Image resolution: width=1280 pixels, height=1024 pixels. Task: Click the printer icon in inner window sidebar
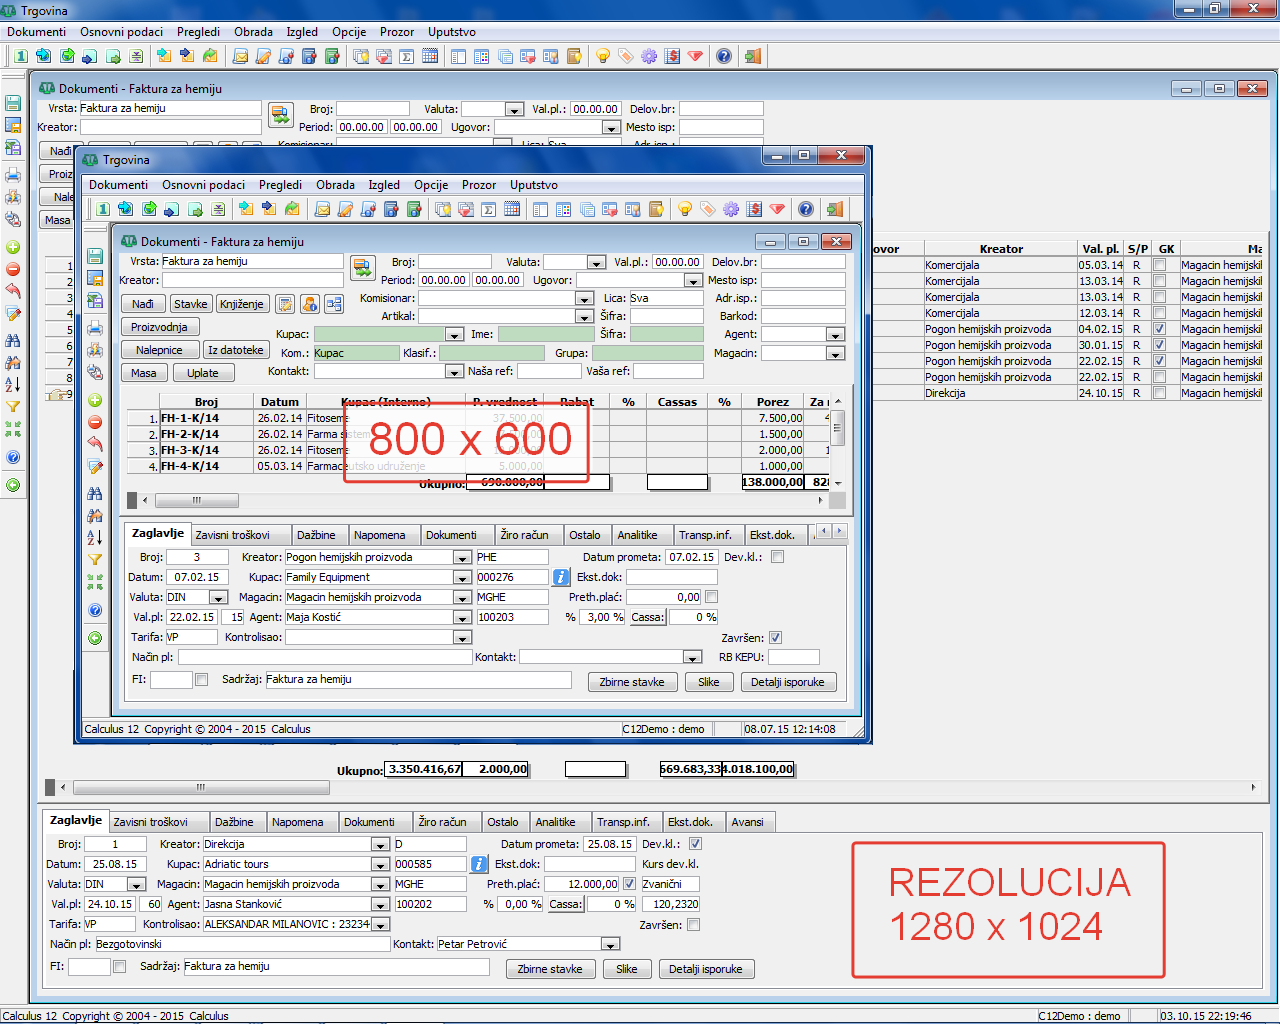[95, 328]
